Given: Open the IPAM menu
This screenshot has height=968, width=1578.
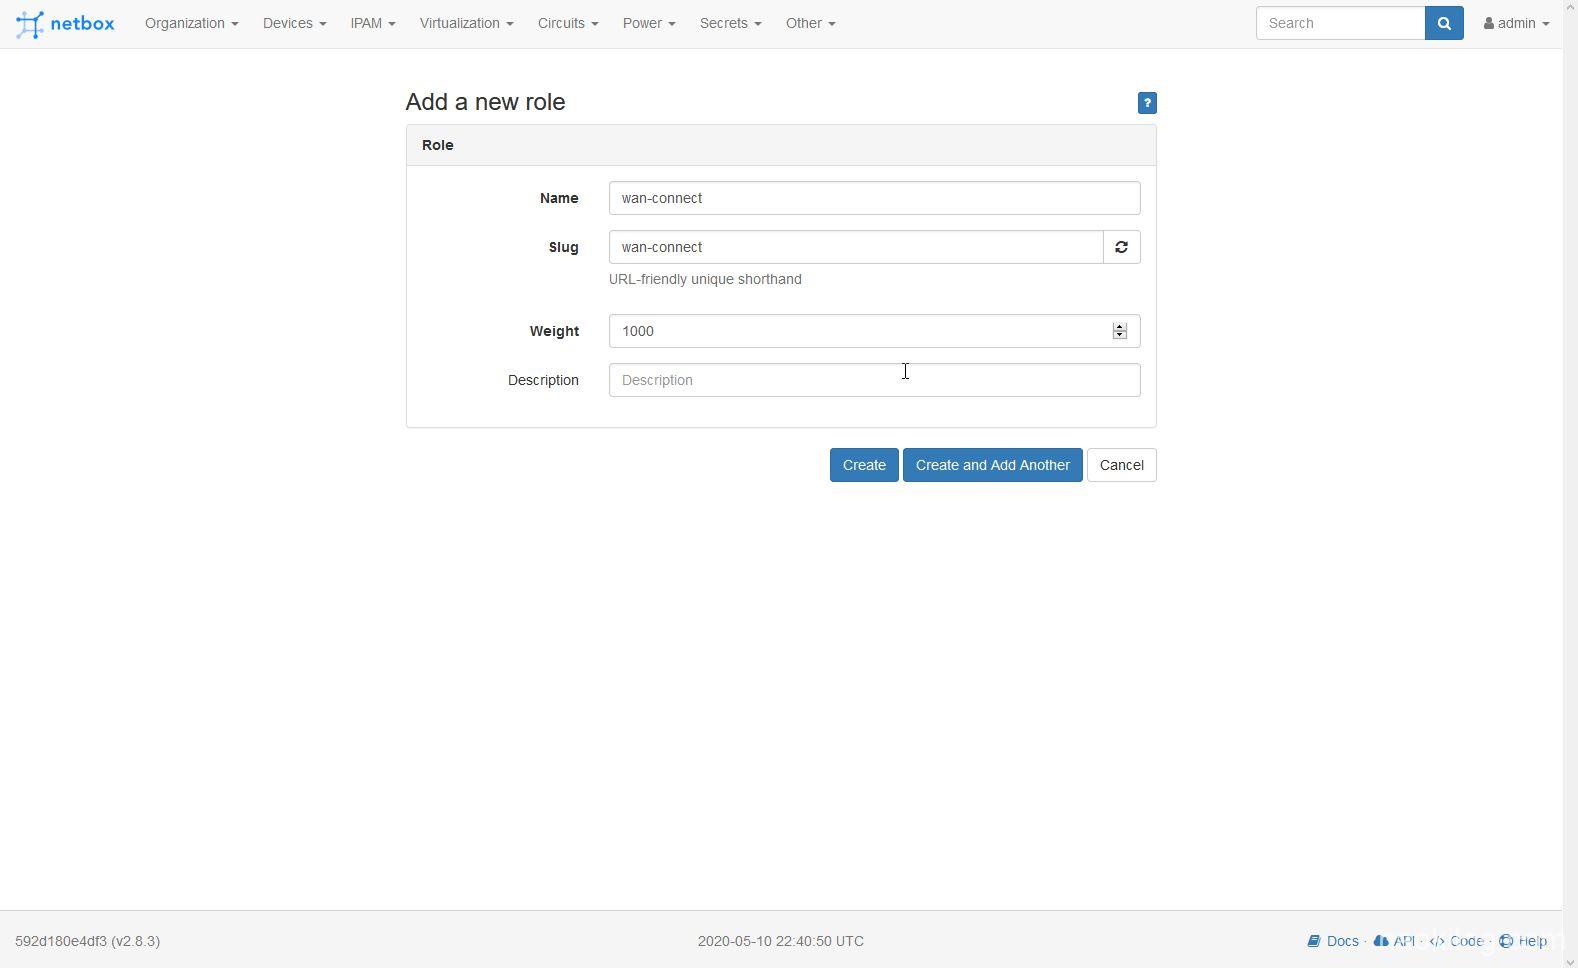Looking at the screenshot, I should click(x=373, y=23).
